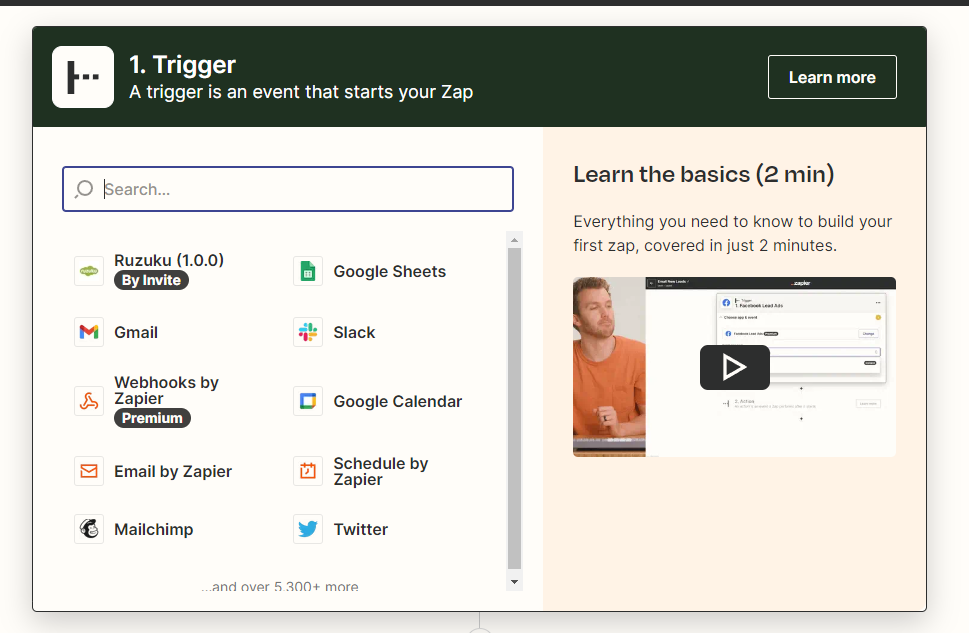Click the Trigger step icon in header
Viewport: 969px width, 633px height.
(x=83, y=77)
